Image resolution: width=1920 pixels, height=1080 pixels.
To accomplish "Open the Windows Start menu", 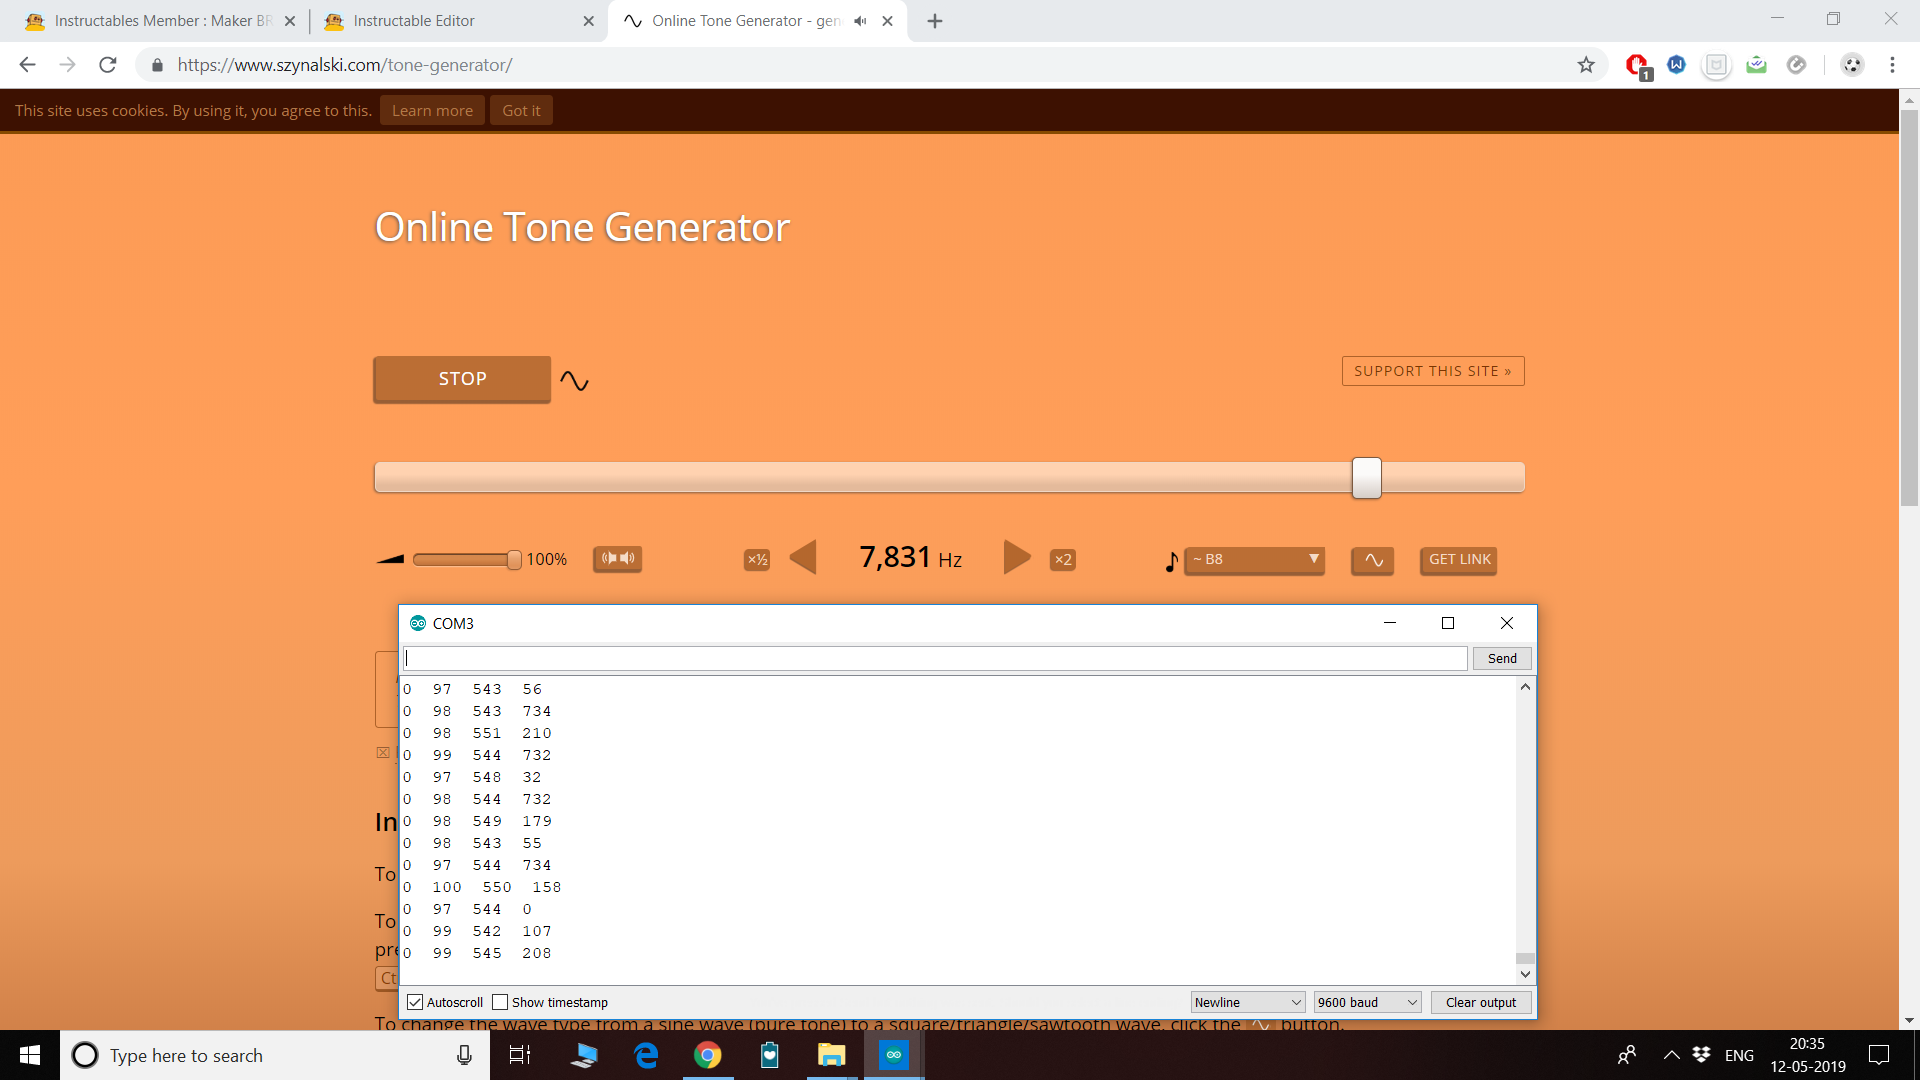I will (30, 1055).
